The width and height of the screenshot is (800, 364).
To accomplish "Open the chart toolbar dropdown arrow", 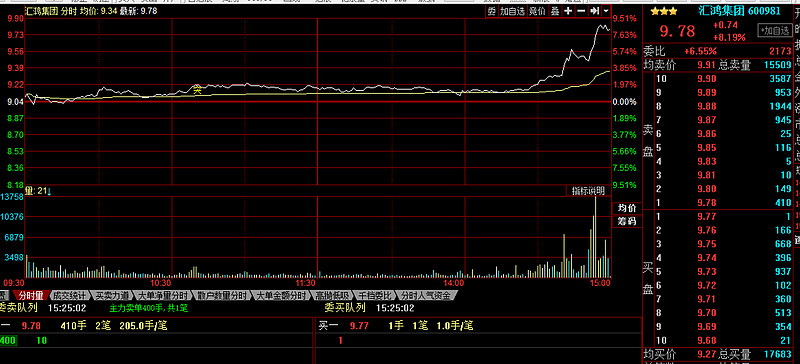I will (606, 11).
